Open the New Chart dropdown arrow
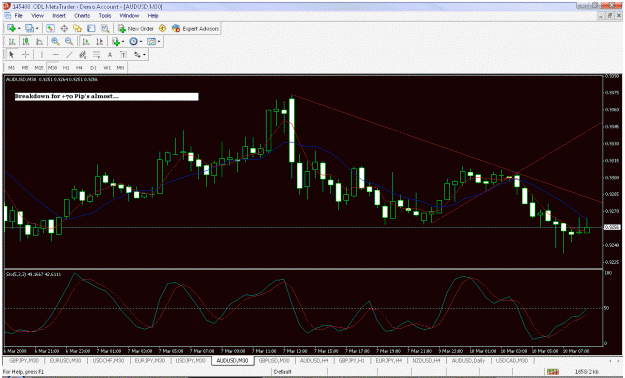 18,28
